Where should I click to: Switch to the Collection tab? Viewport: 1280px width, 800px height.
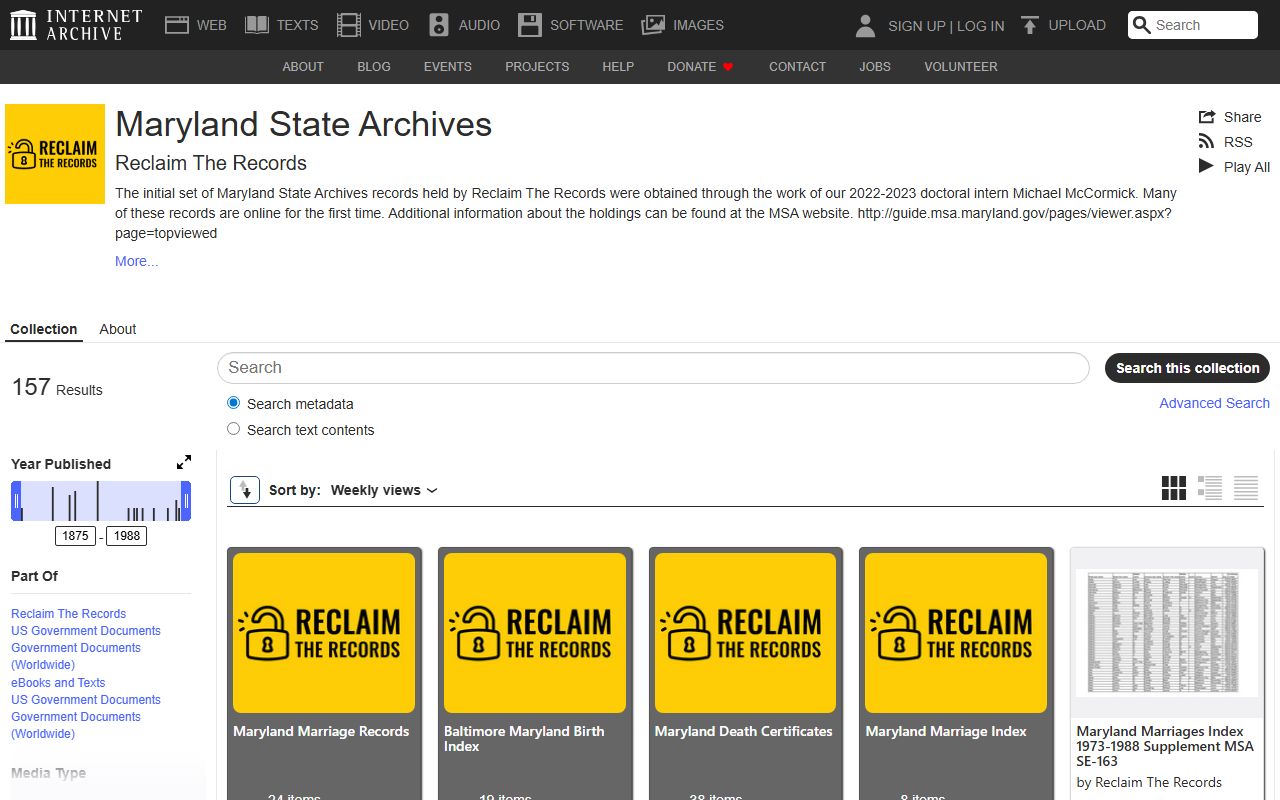[44, 329]
